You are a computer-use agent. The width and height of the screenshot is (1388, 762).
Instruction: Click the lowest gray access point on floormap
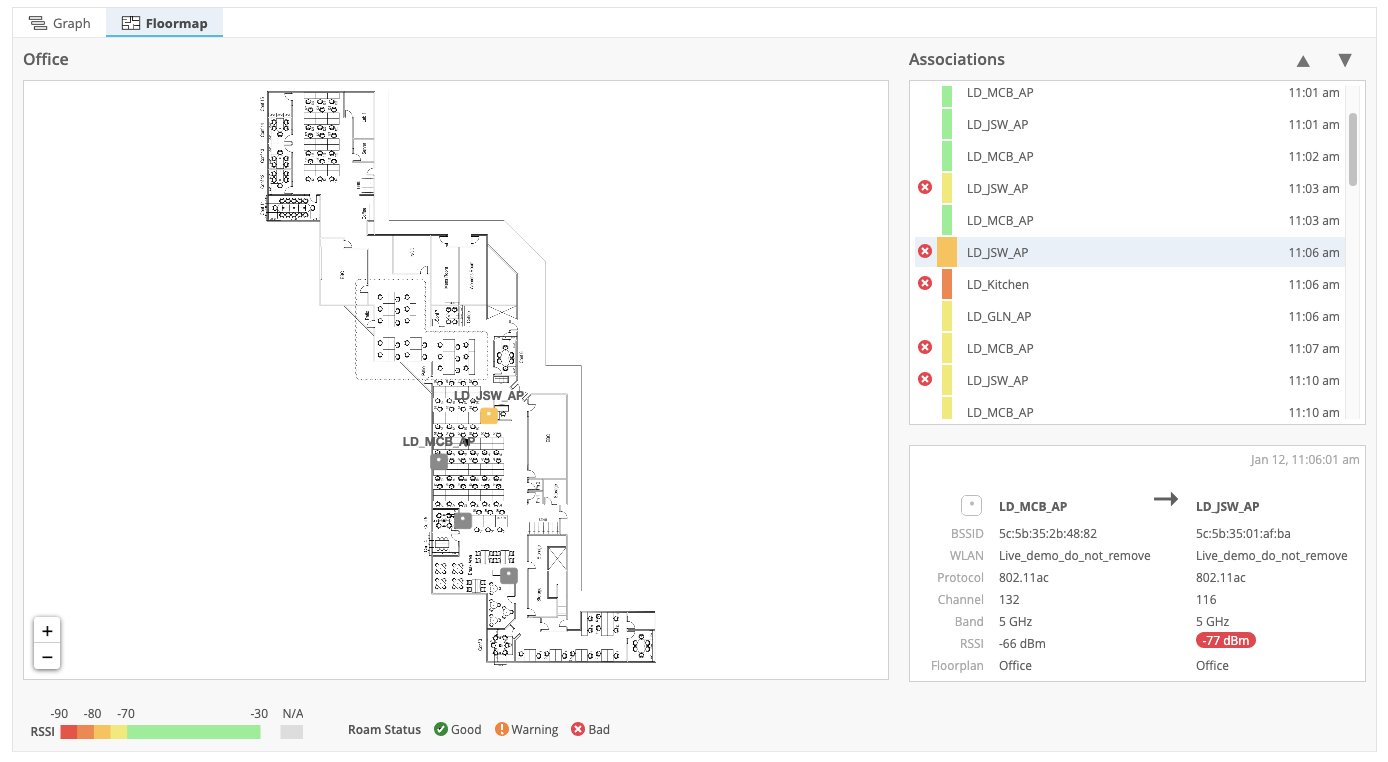pos(509,575)
